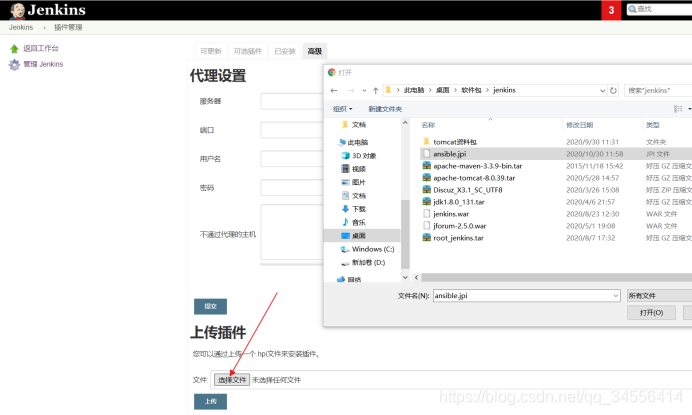Click the 上传 upload button
Viewport: 692px width, 415px height.
[x=211, y=401]
